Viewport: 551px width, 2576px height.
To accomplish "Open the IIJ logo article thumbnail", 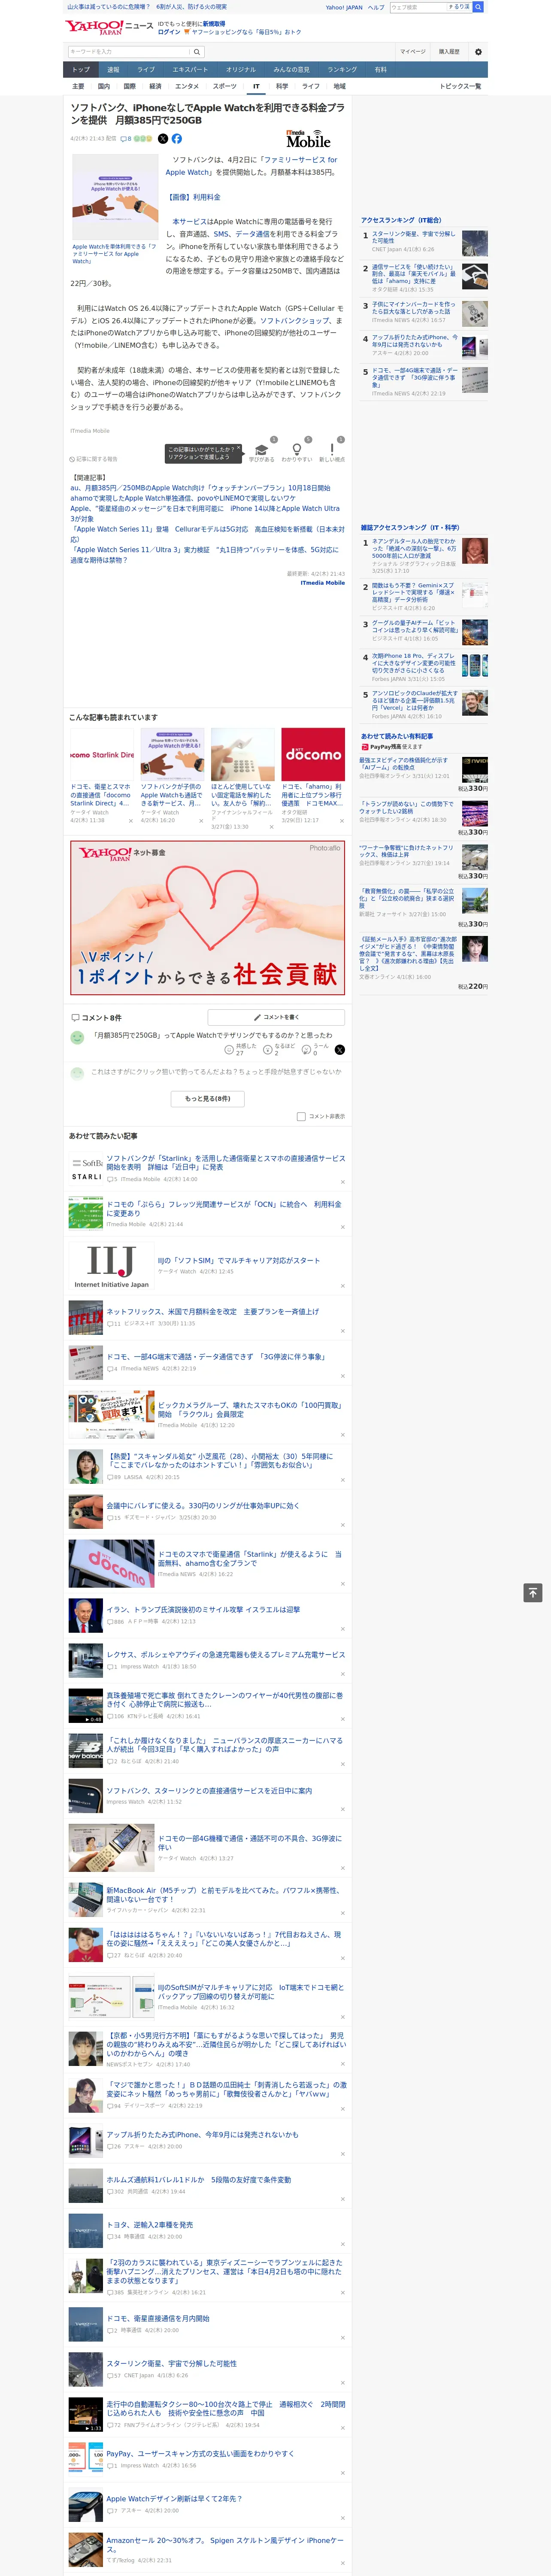I will point(112,1266).
